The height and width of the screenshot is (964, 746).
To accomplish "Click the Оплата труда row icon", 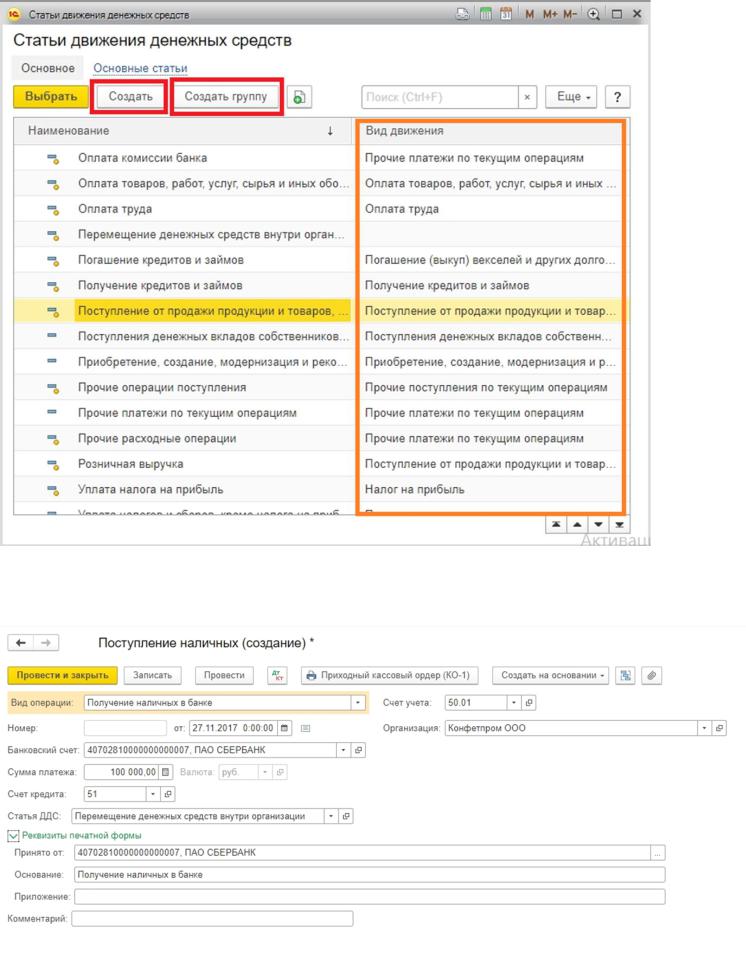I will click(x=54, y=209).
